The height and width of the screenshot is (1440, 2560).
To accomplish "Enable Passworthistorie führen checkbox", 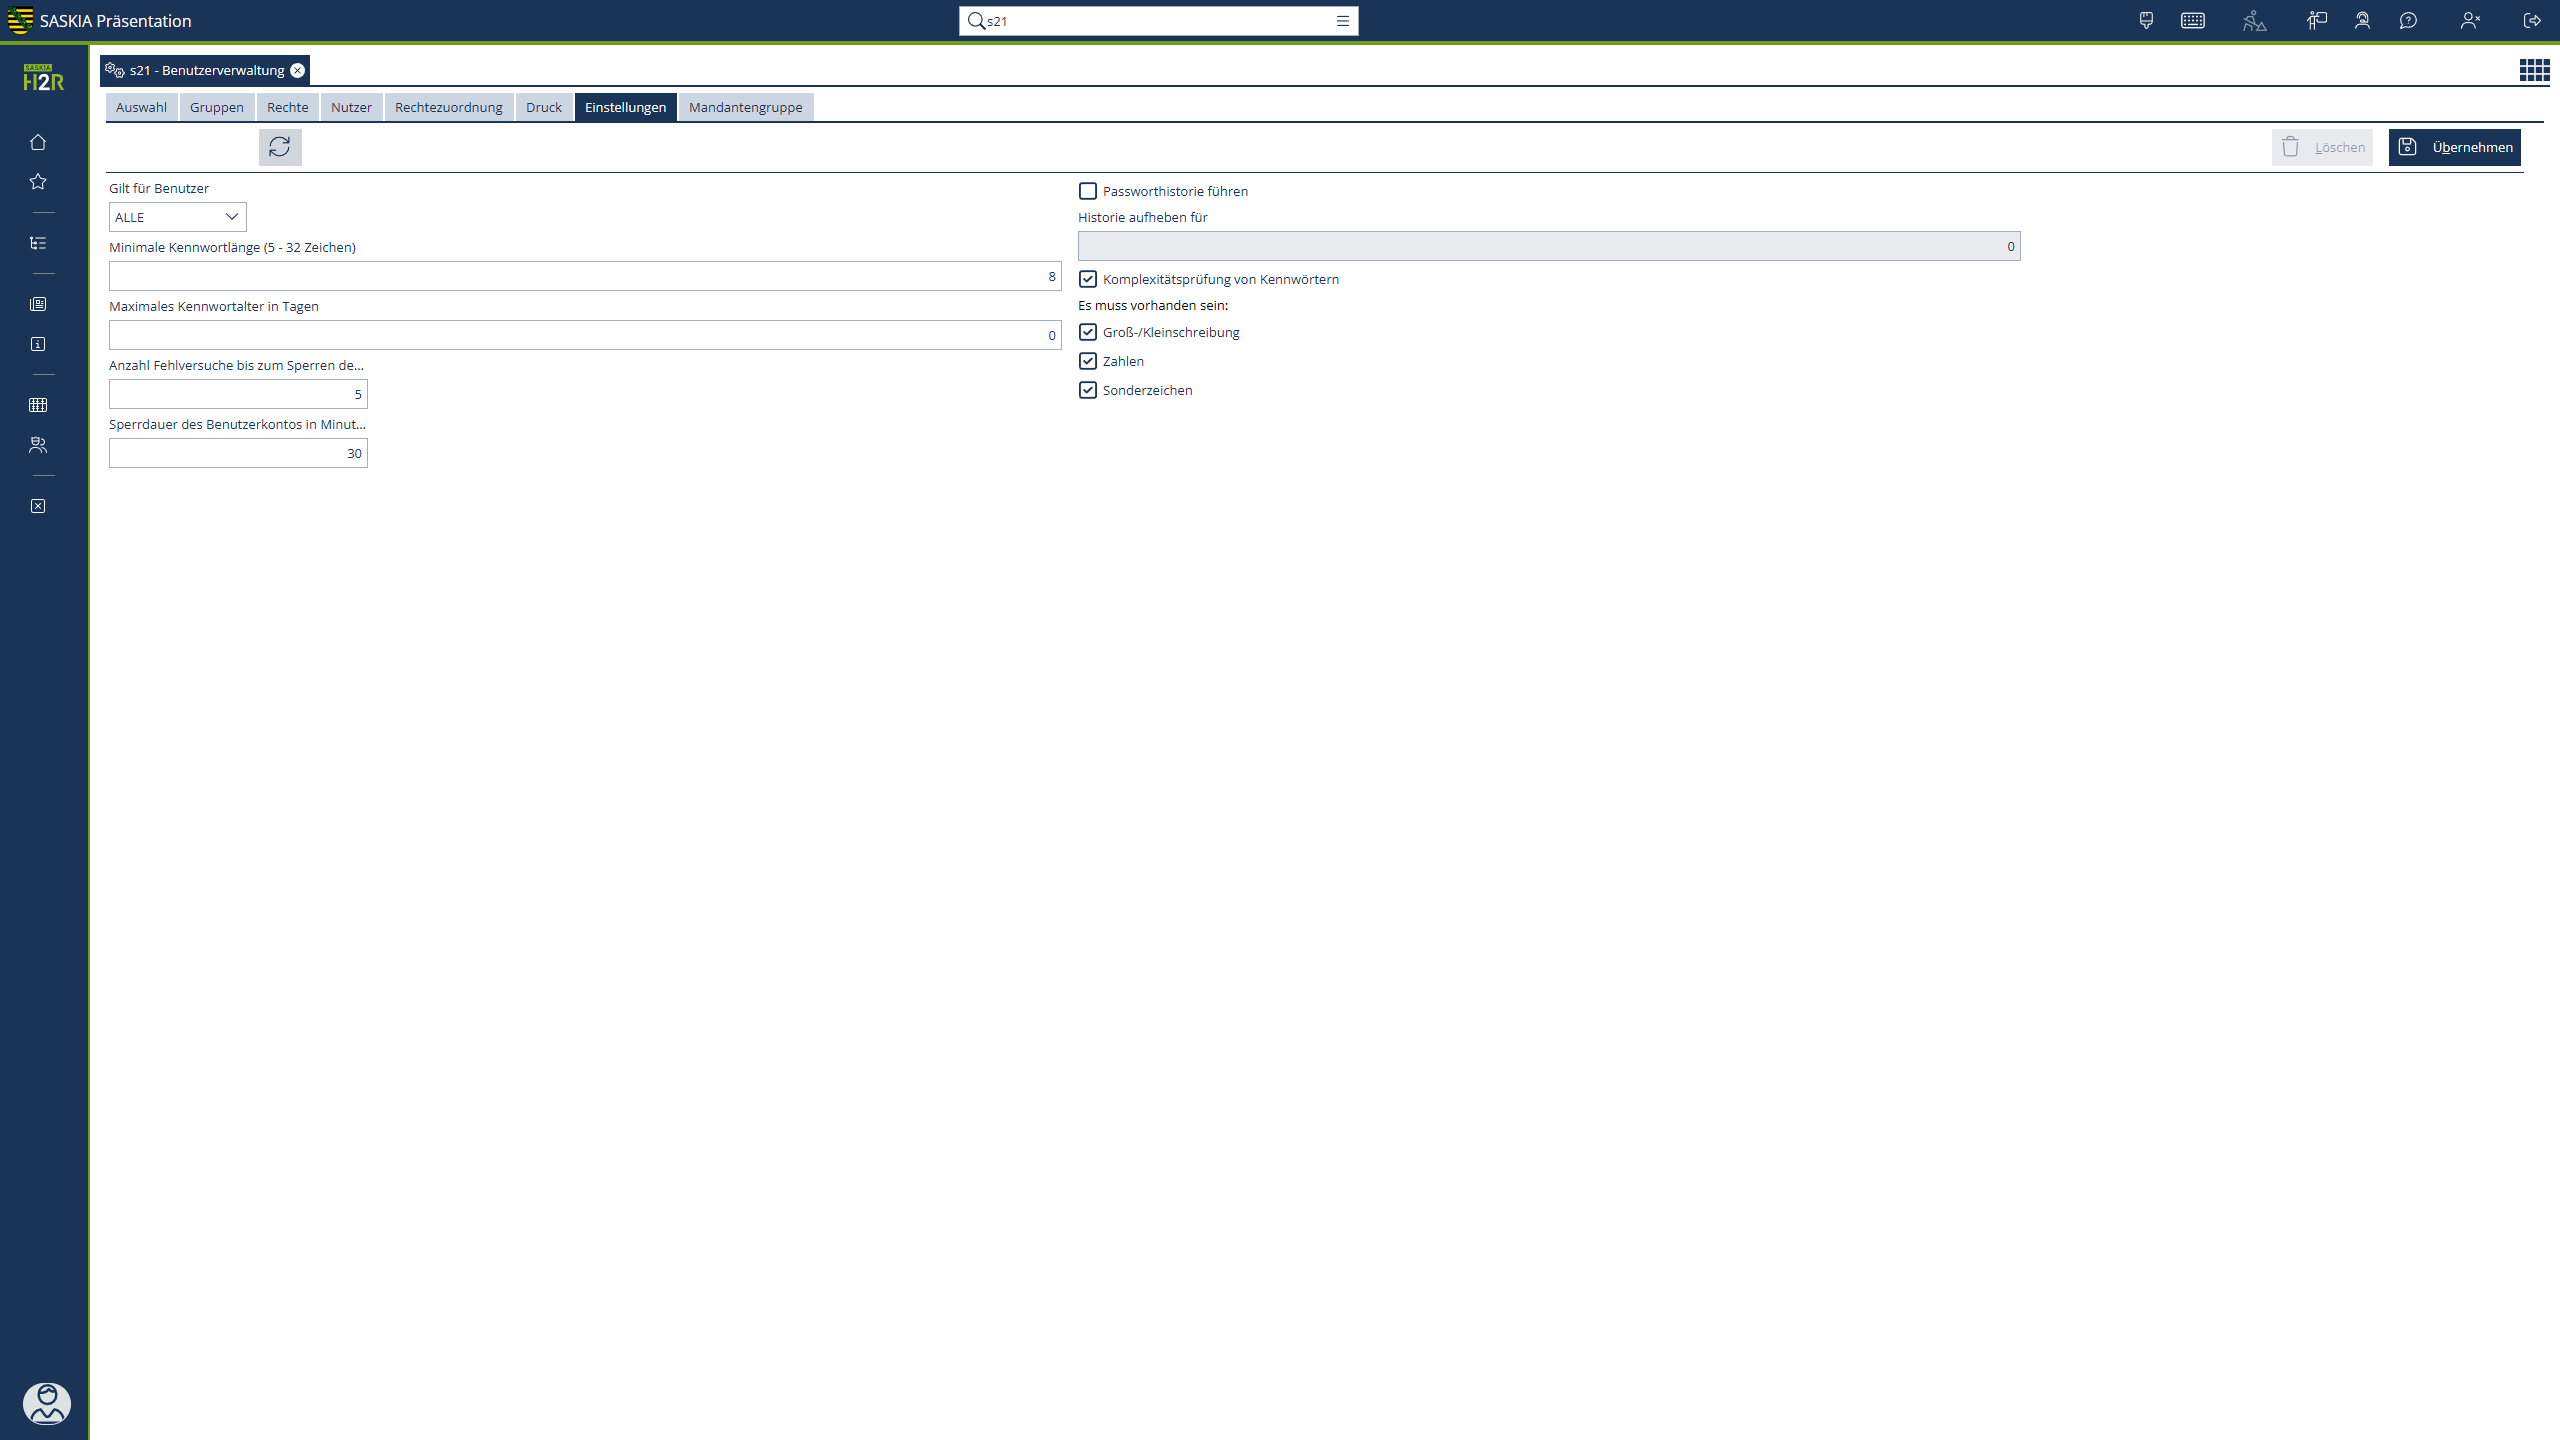I will pyautogui.click(x=1088, y=191).
